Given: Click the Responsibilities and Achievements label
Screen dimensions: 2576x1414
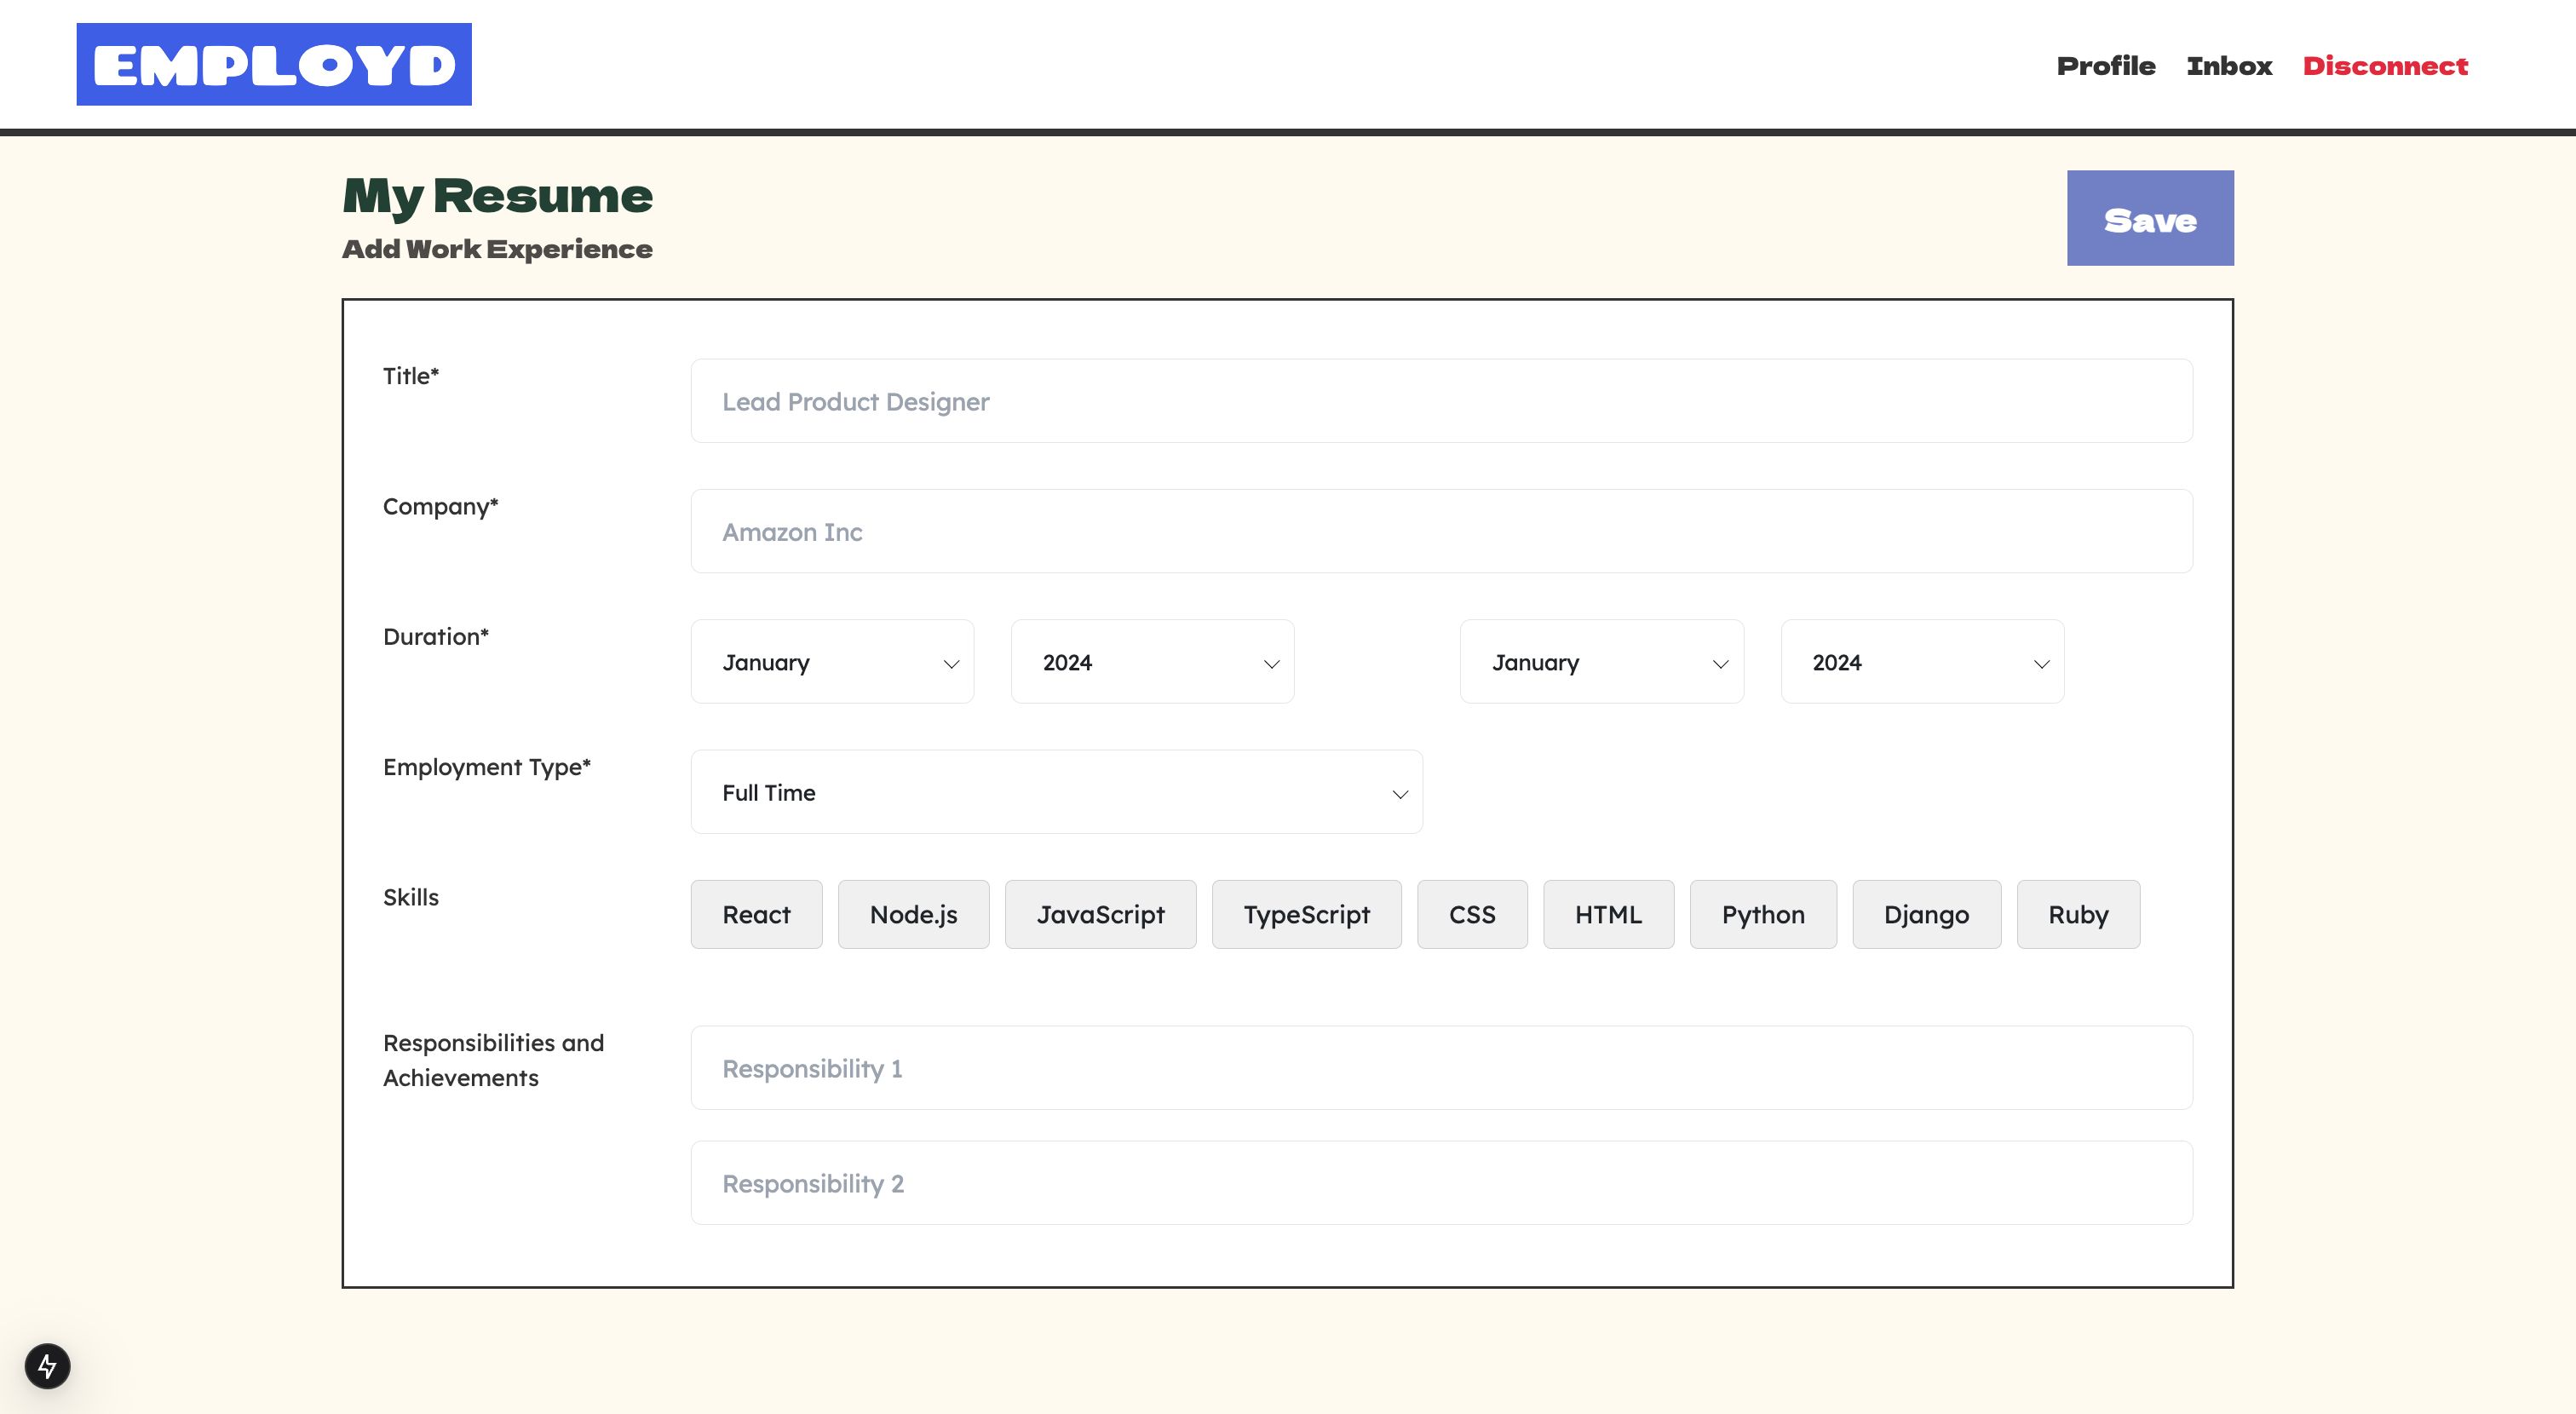Looking at the screenshot, I should tap(493, 1060).
